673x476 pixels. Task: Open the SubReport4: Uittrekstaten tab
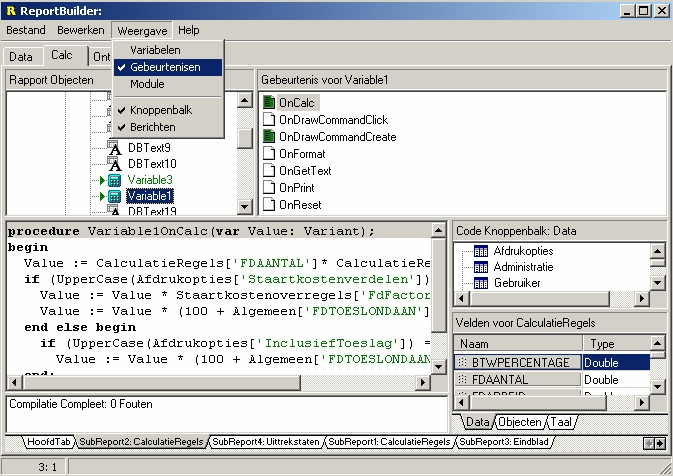pos(266,442)
